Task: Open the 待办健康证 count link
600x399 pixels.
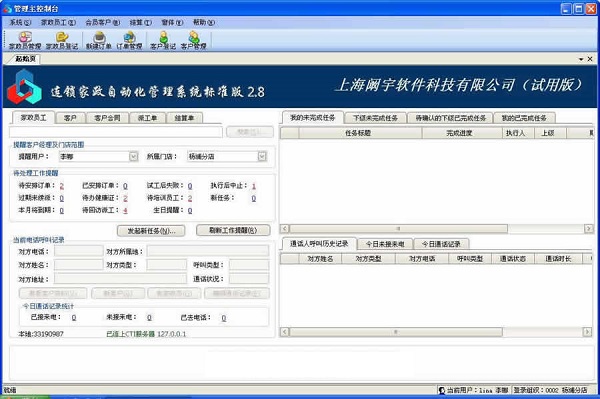Action: (125, 198)
